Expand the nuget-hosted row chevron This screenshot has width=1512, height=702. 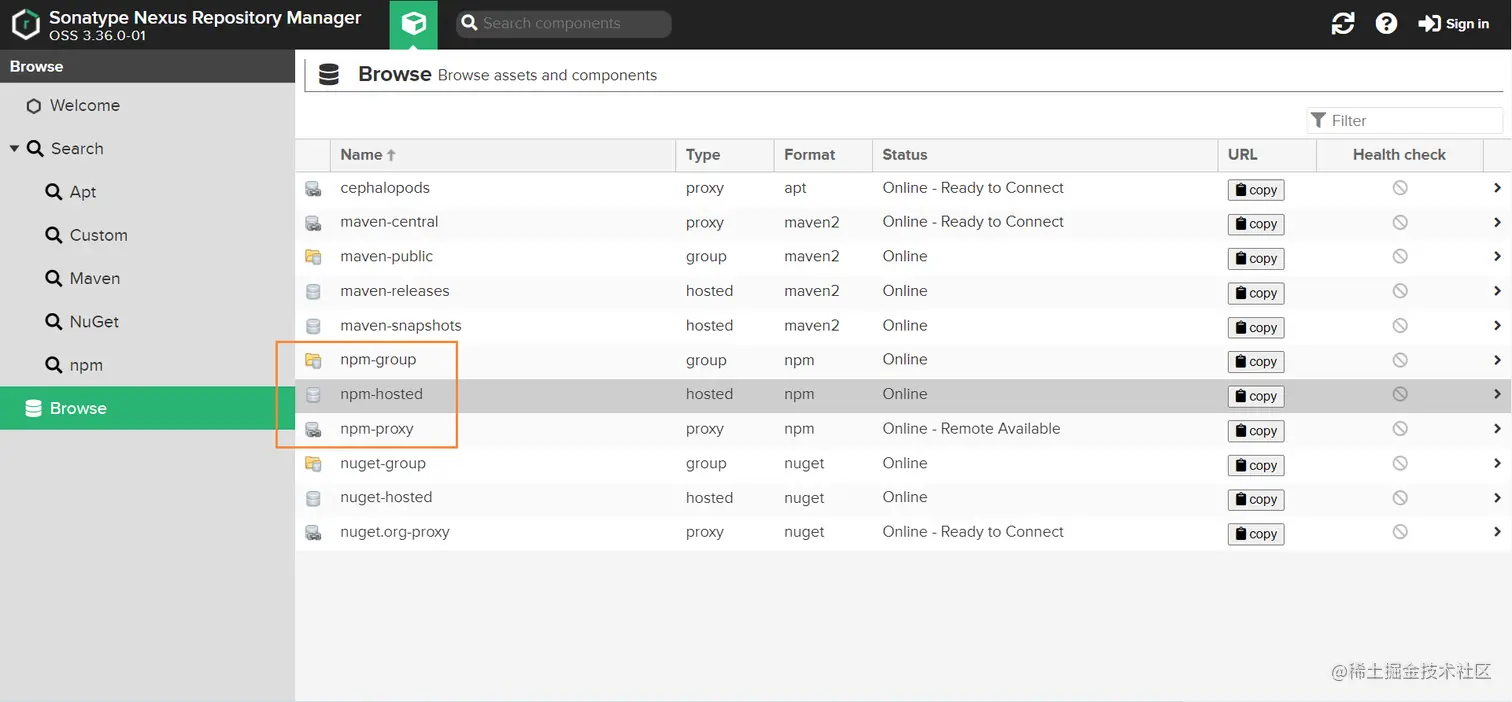click(x=1497, y=497)
